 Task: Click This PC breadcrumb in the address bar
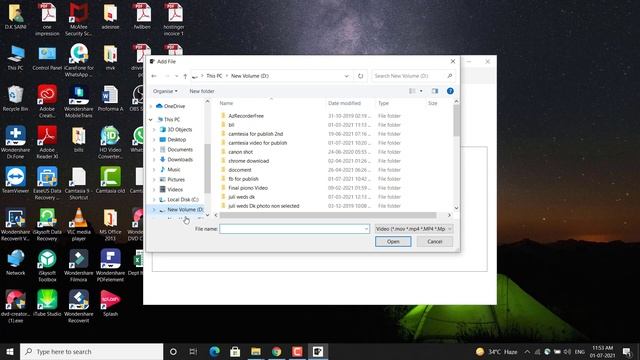(214, 76)
